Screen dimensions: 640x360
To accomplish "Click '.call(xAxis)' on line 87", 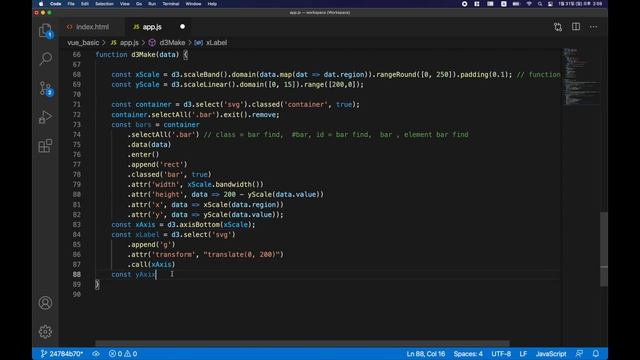I will tap(151, 264).
